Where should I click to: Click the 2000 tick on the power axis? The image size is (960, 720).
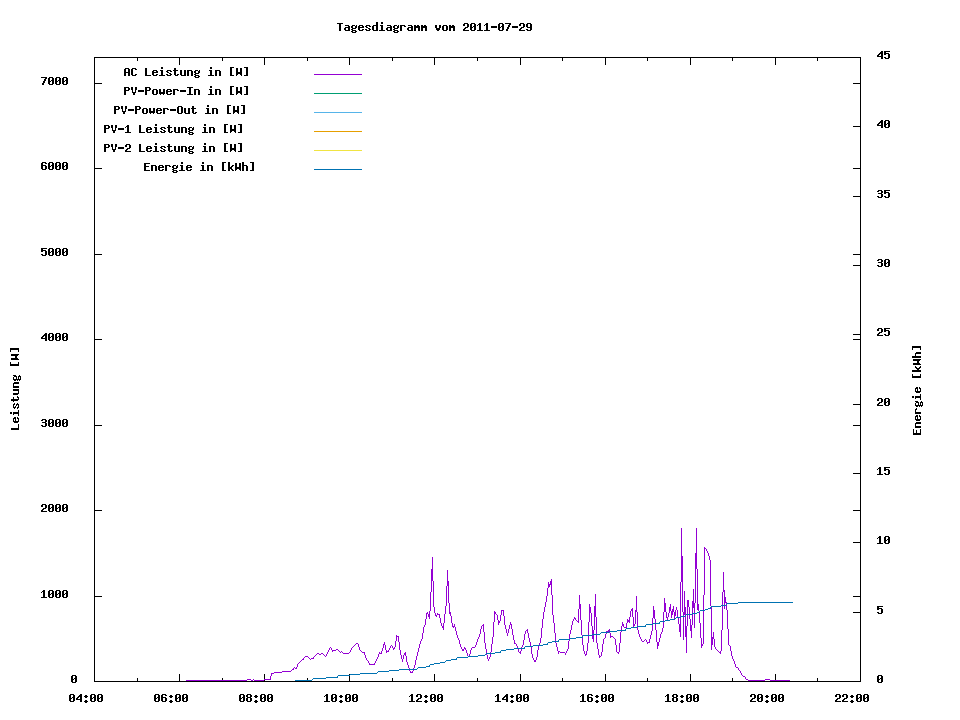coord(53,509)
